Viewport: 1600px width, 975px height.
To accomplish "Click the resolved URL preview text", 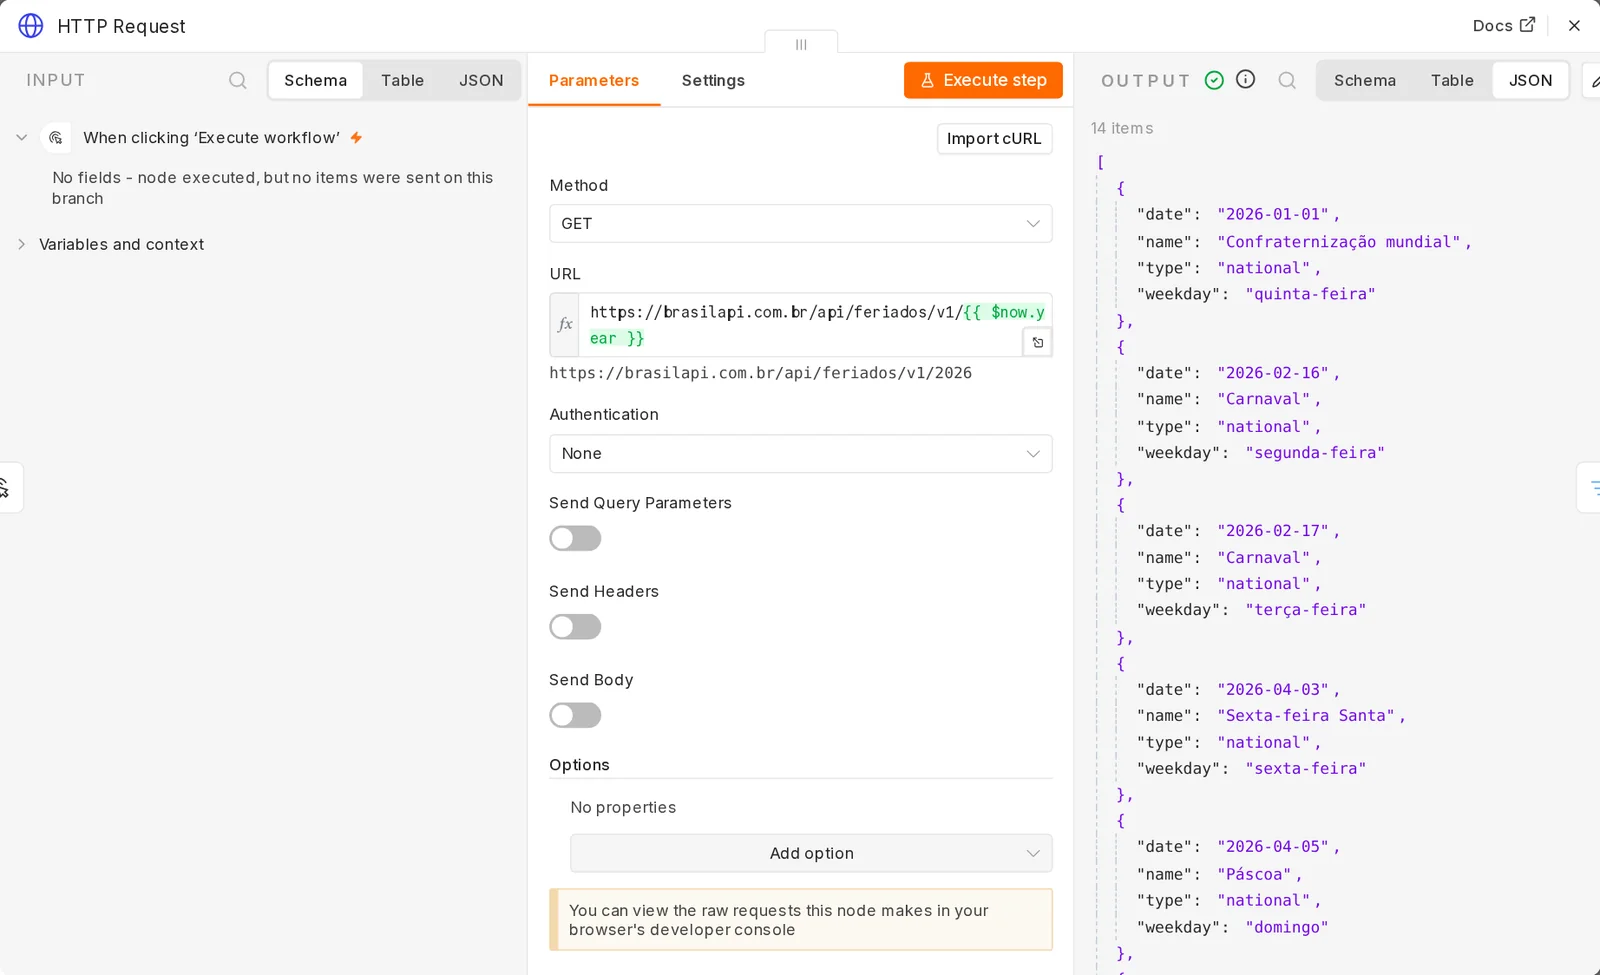I will (x=760, y=373).
